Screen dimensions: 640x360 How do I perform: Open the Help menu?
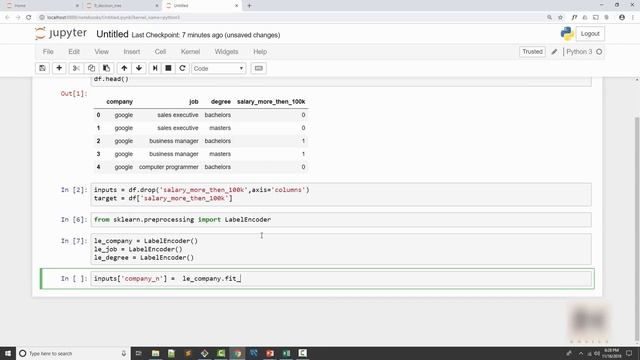(x=260, y=52)
